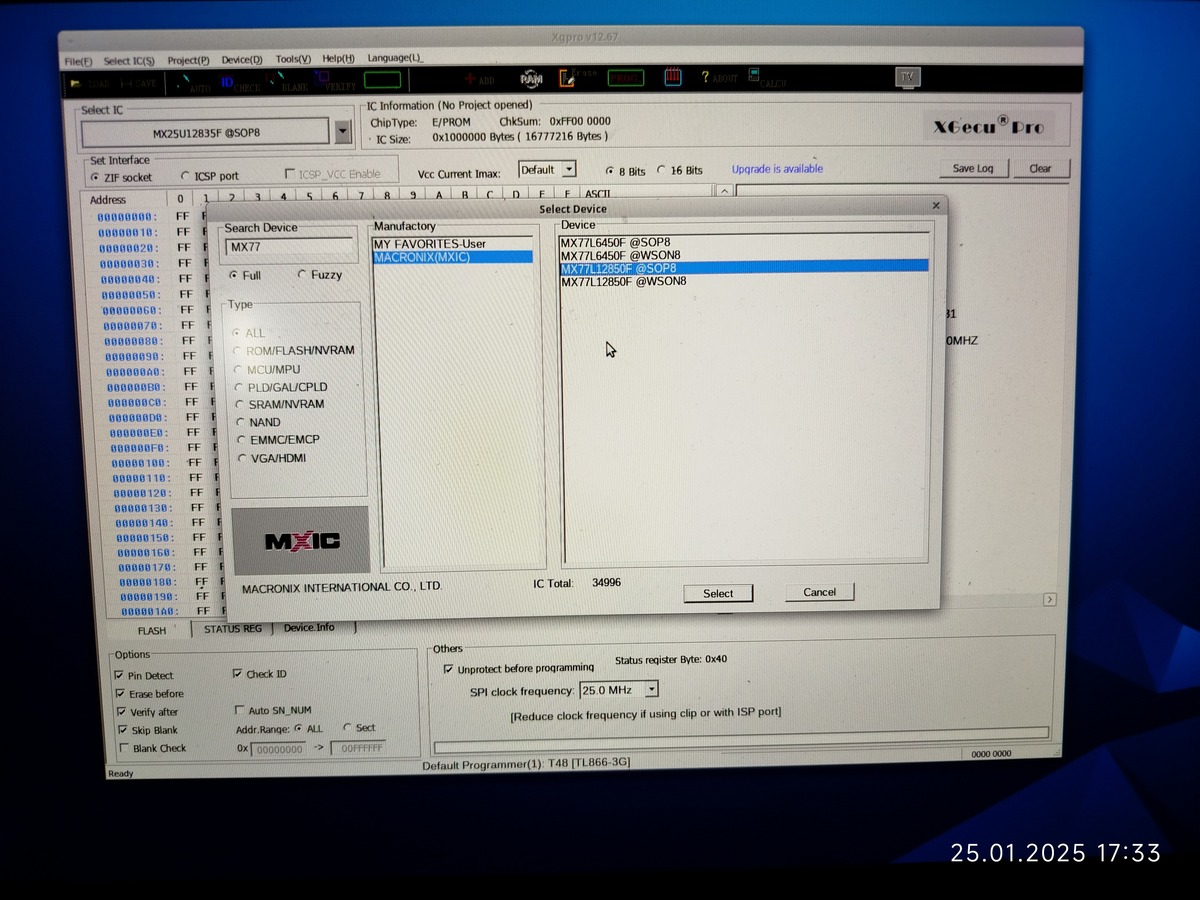Click the Save Log button
1200x900 pixels.
tap(972, 168)
